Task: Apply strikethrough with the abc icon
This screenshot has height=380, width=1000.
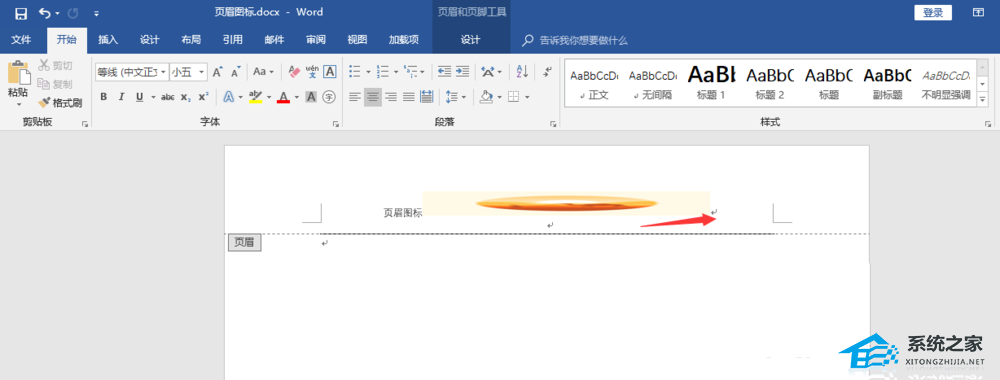Action: pos(168,97)
